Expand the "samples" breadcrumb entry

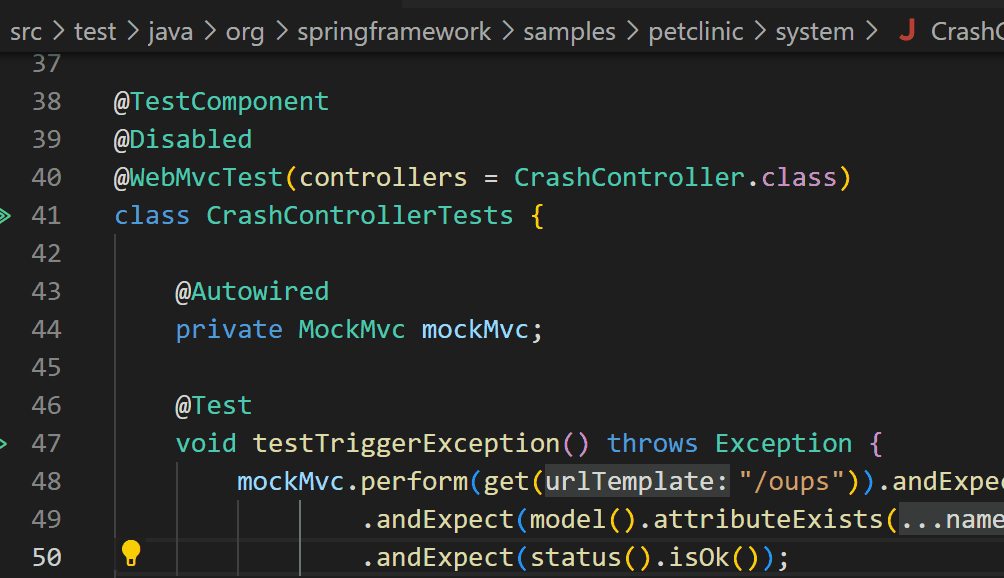coord(569,30)
